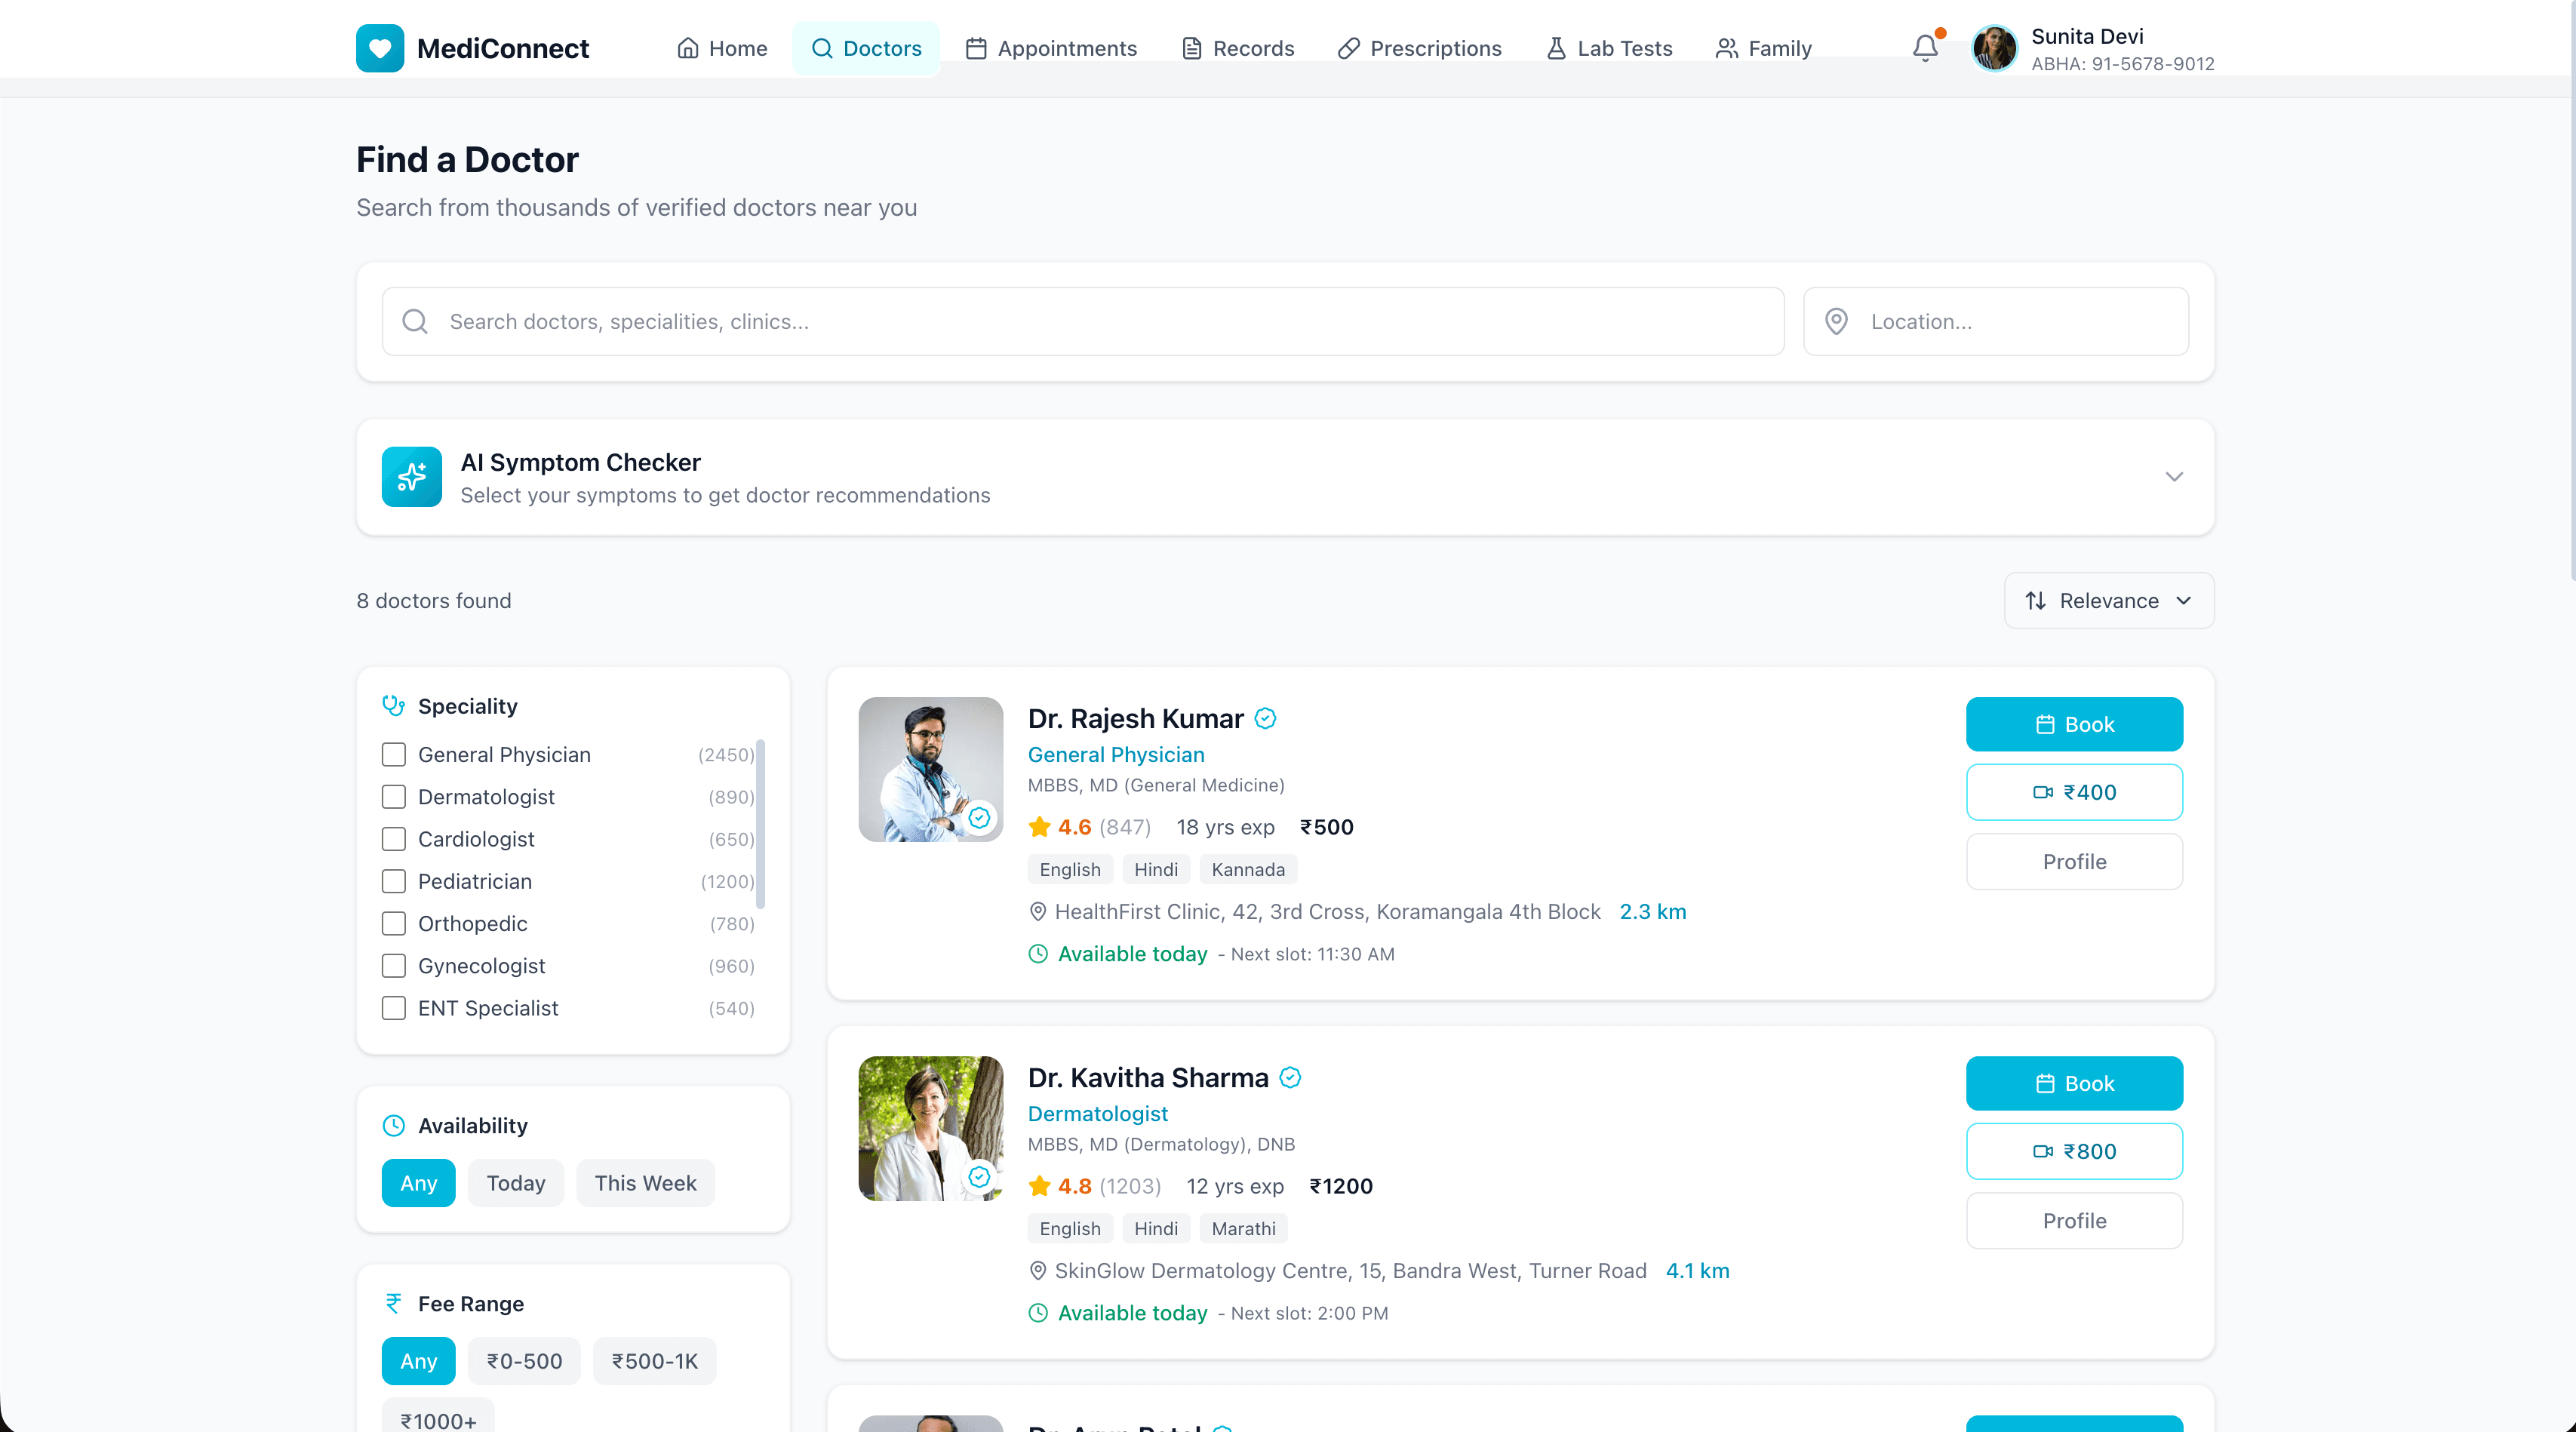This screenshot has width=2576, height=1432.
Task: Switch to the Lab Tests tab
Action: (1608, 47)
